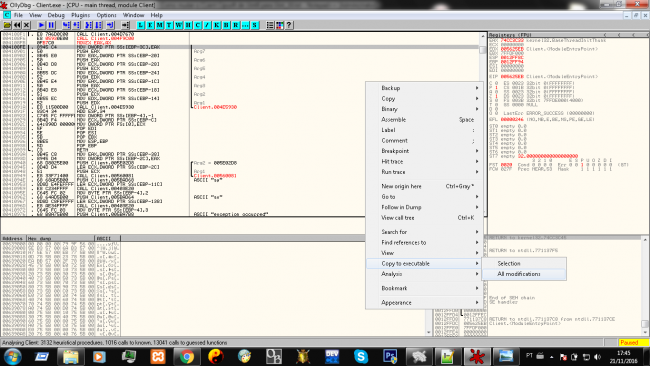
Task: Click the Help question mark icon
Action: [289, 25]
